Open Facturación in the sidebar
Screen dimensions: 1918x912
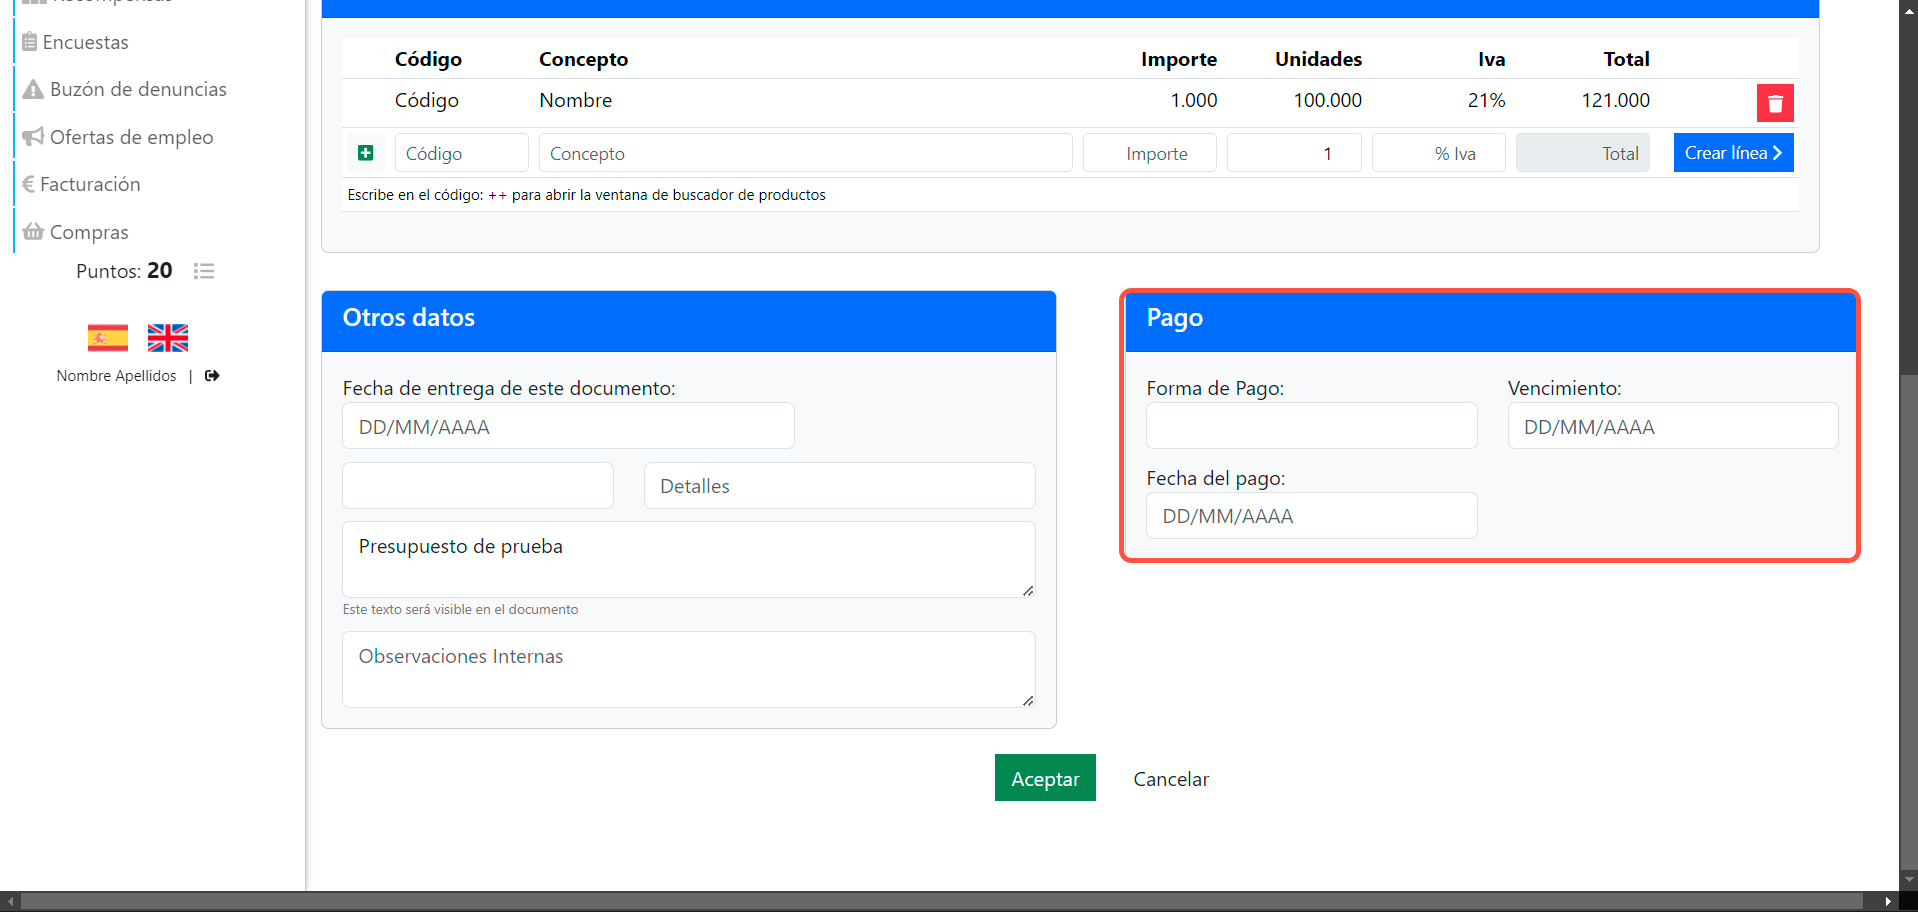coord(81,184)
